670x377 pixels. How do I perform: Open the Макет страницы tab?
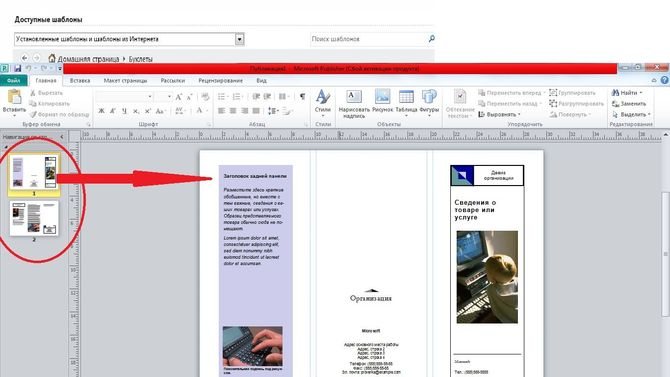125,80
